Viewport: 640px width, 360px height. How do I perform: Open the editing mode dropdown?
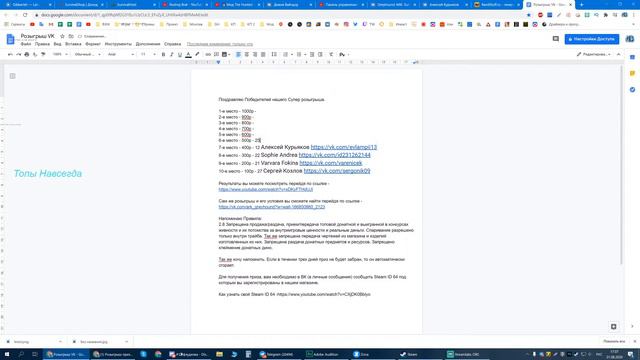[594, 54]
